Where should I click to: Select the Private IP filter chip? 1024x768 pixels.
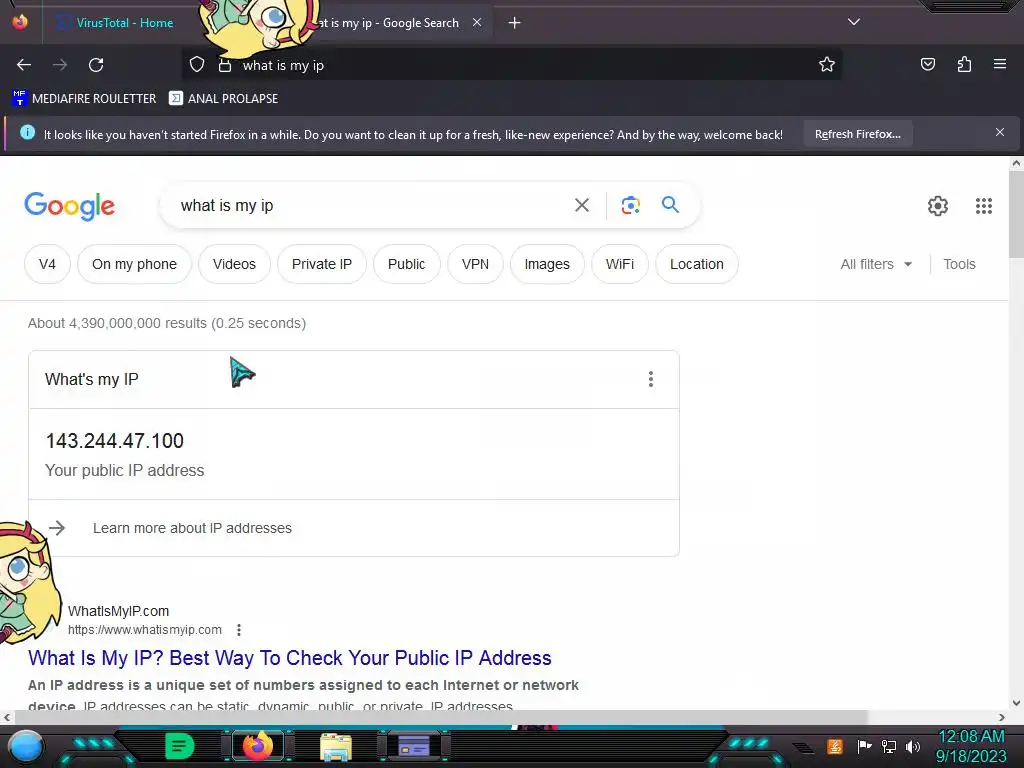(321, 264)
